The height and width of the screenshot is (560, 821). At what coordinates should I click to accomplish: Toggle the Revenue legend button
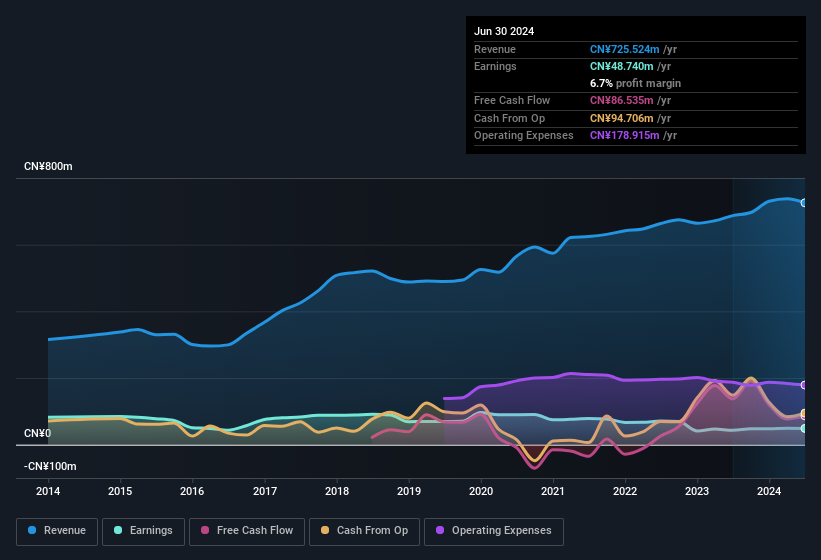[x=57, y=531]
